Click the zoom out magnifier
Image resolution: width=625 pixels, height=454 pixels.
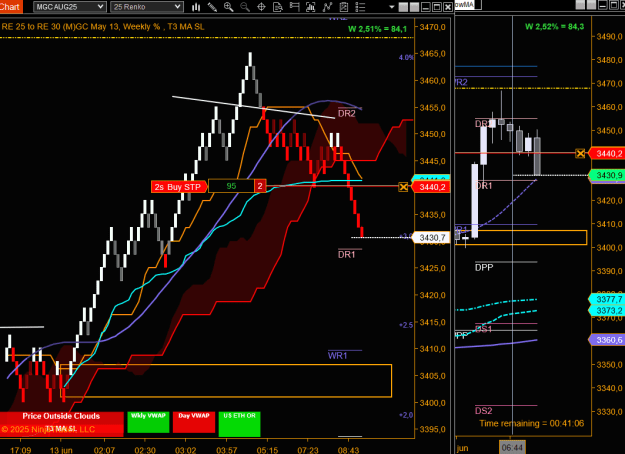(x=245, y=7)
